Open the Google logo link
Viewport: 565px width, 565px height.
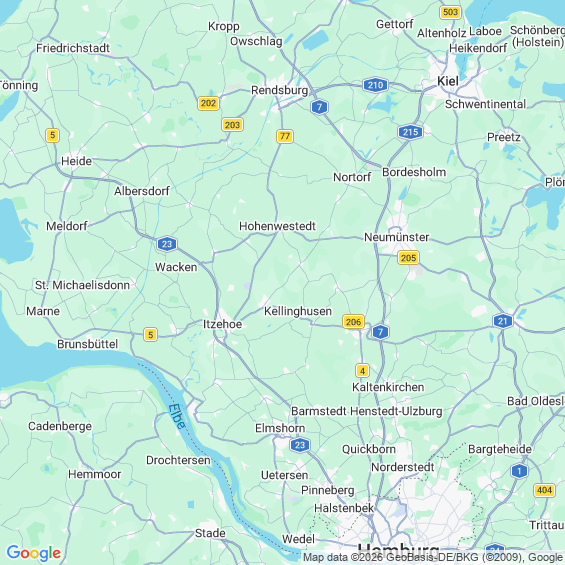pyautogui.click(x=34, y=552)
